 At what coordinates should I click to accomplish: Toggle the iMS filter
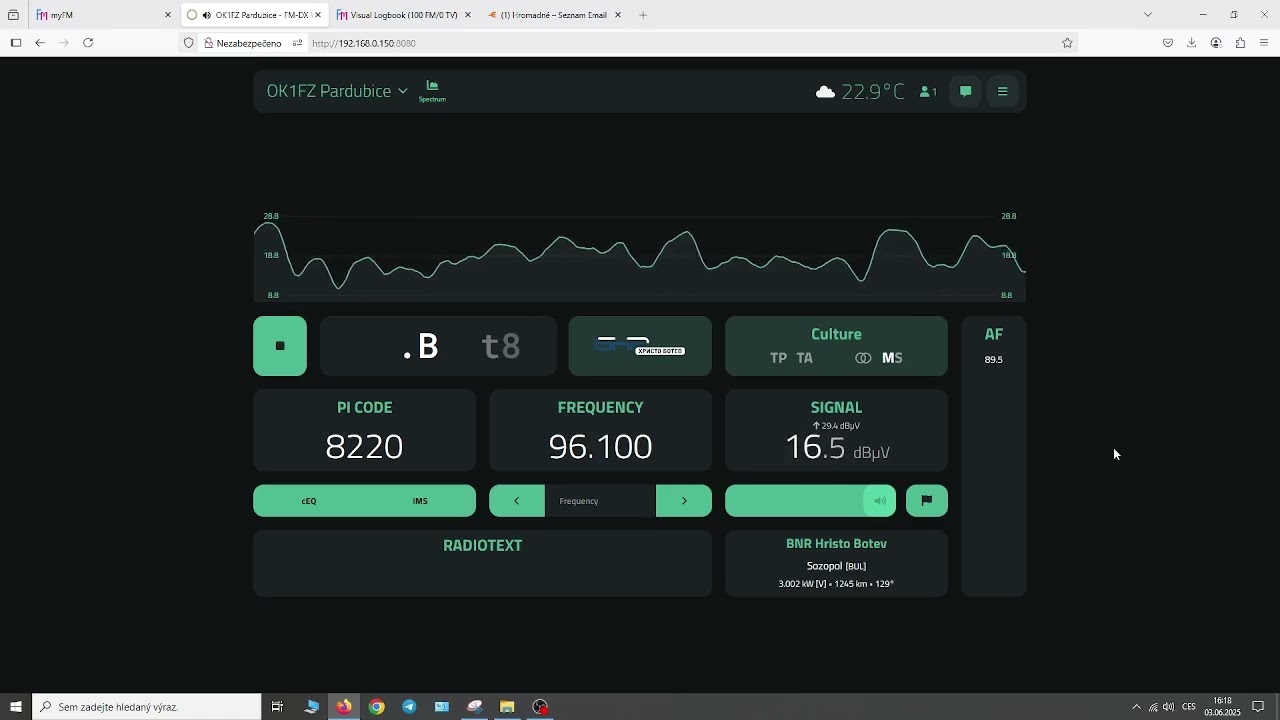[x=420, y=501]
